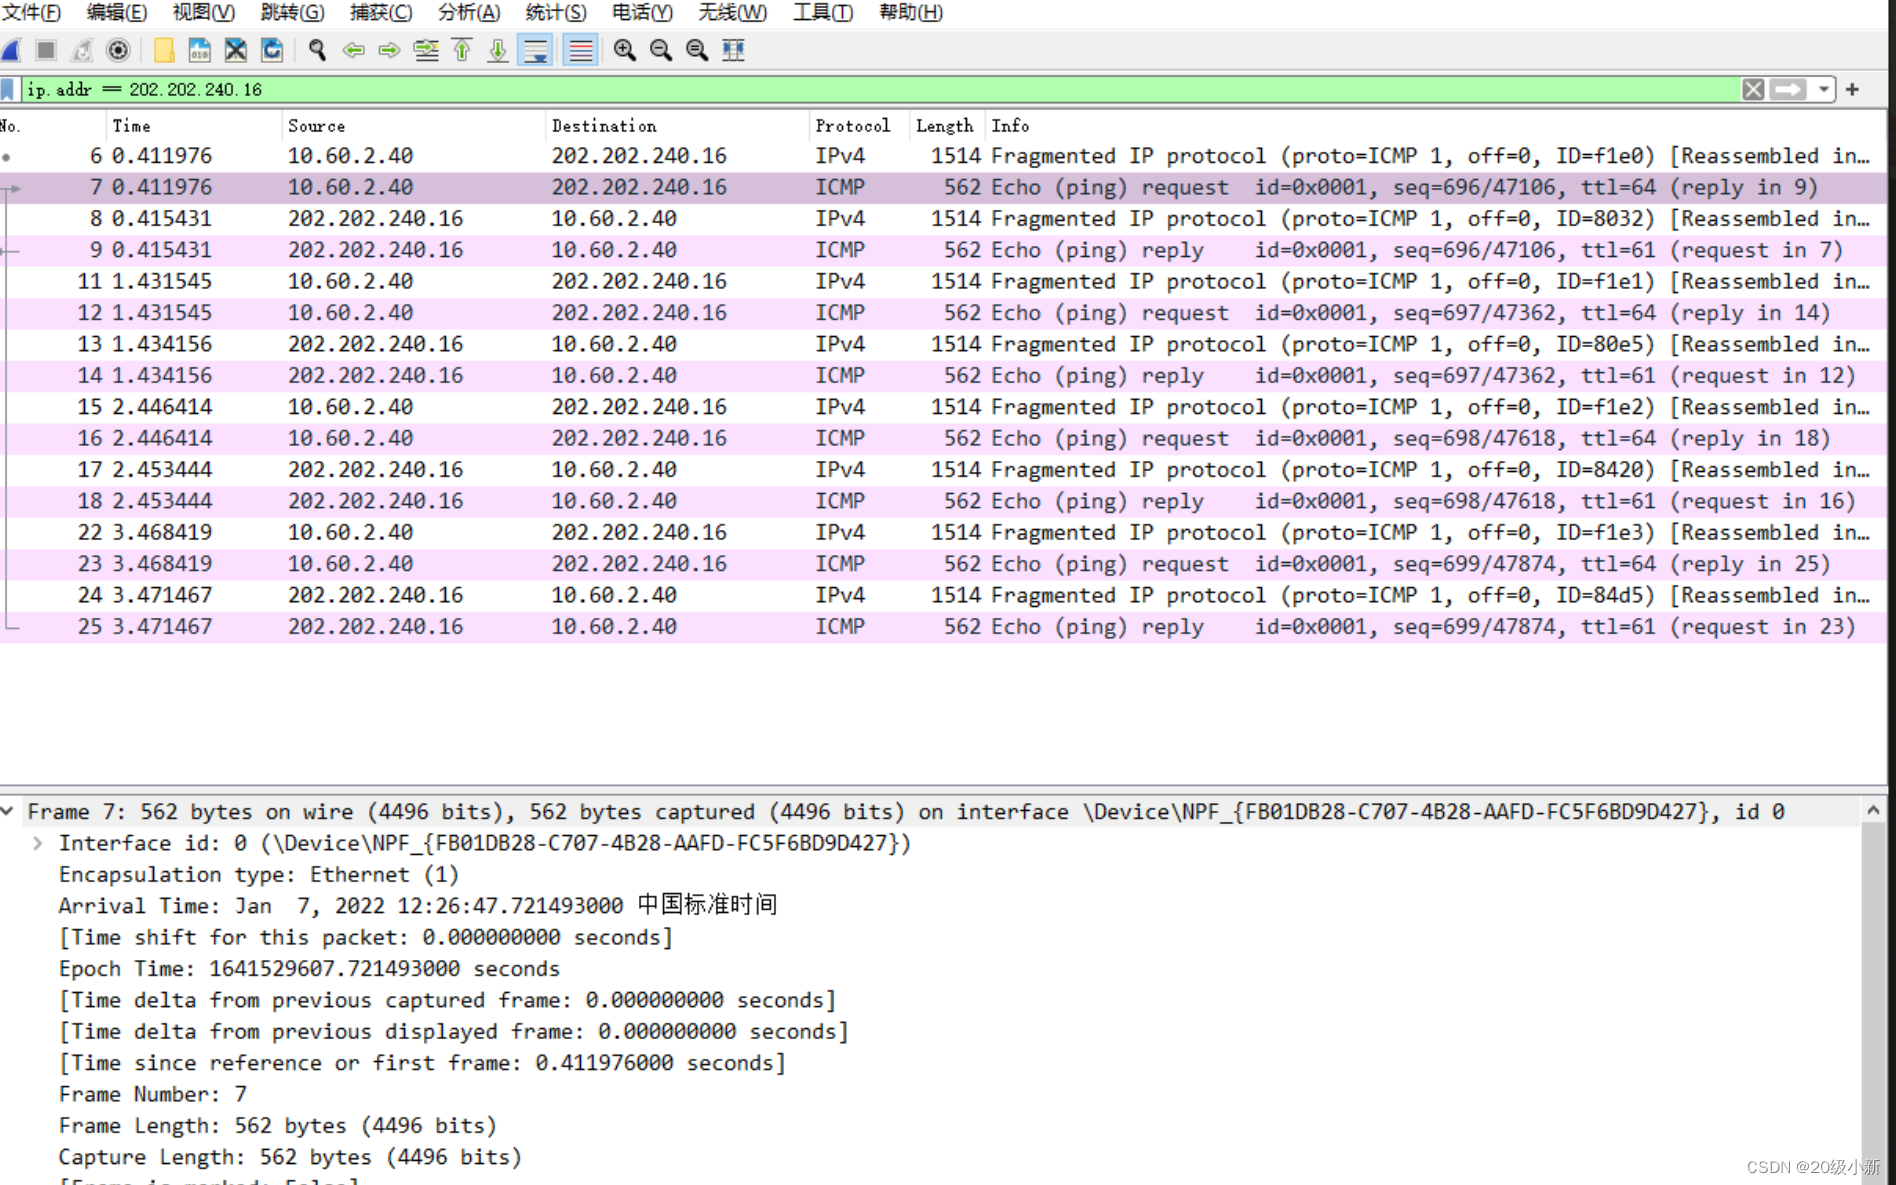Reload this capture file
This screenshot has width=1896, height=1185.
(272, 50)
